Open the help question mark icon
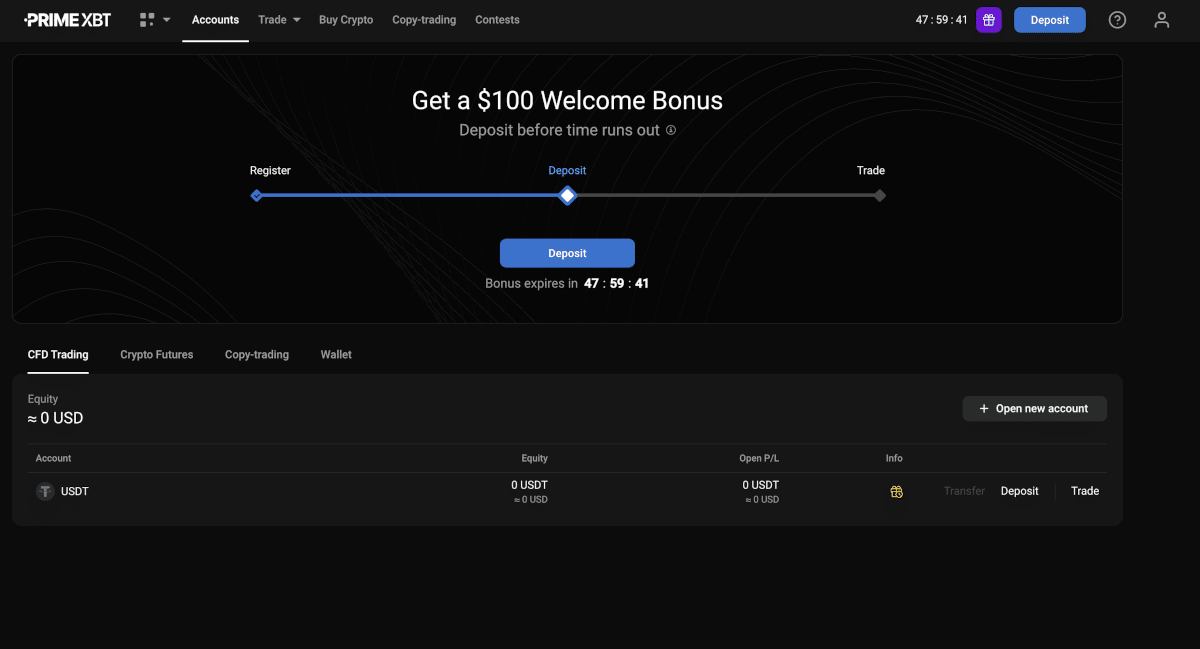This screenshot has height=649, width=1200. point(1118,20)
